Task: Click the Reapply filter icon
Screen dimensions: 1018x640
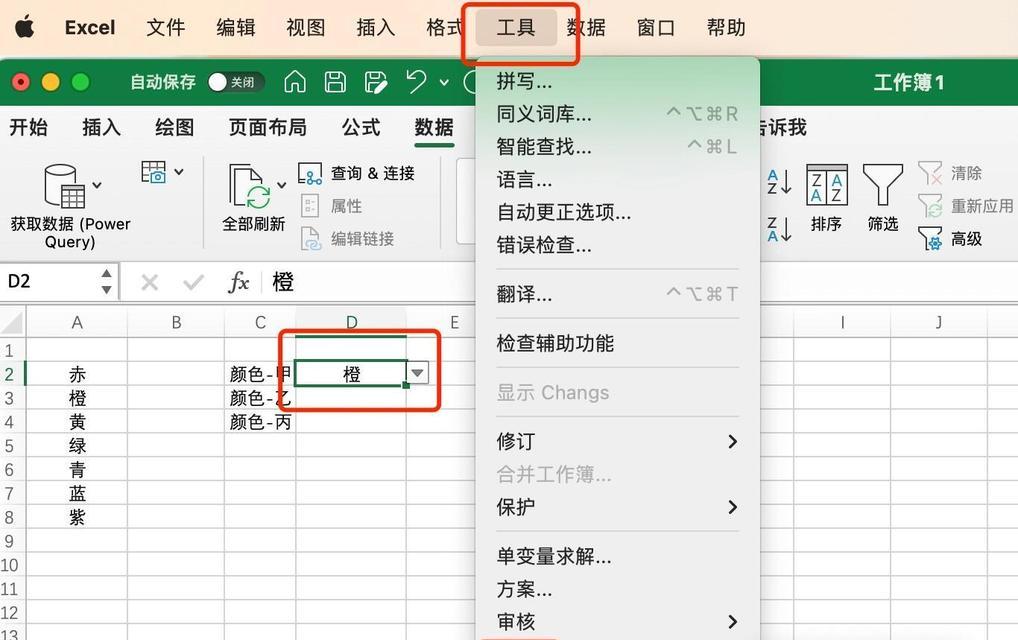Action: (930, 206)
